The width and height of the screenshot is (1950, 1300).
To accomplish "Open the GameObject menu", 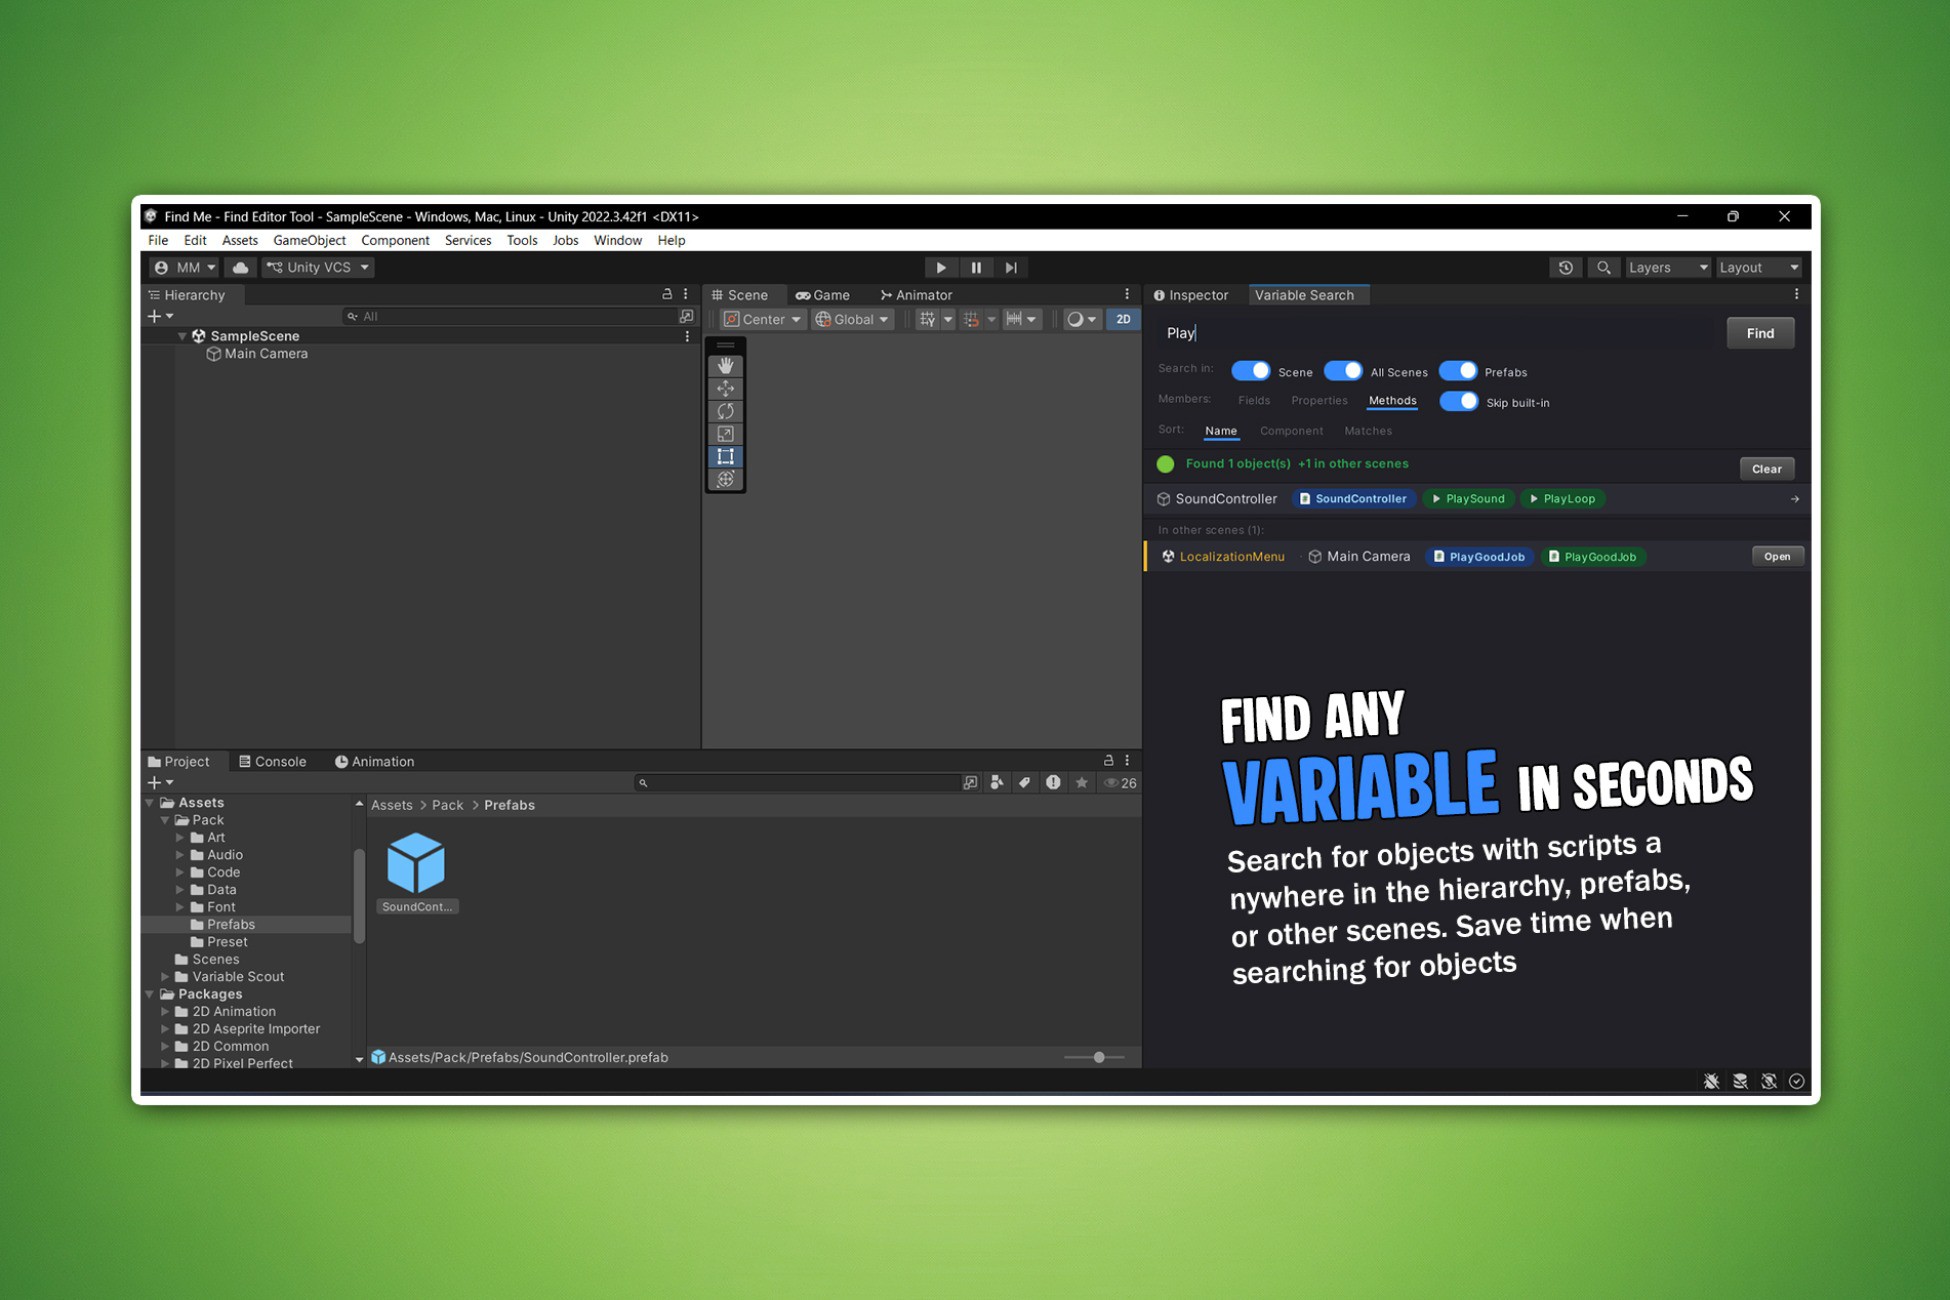I will click(309, 240).
